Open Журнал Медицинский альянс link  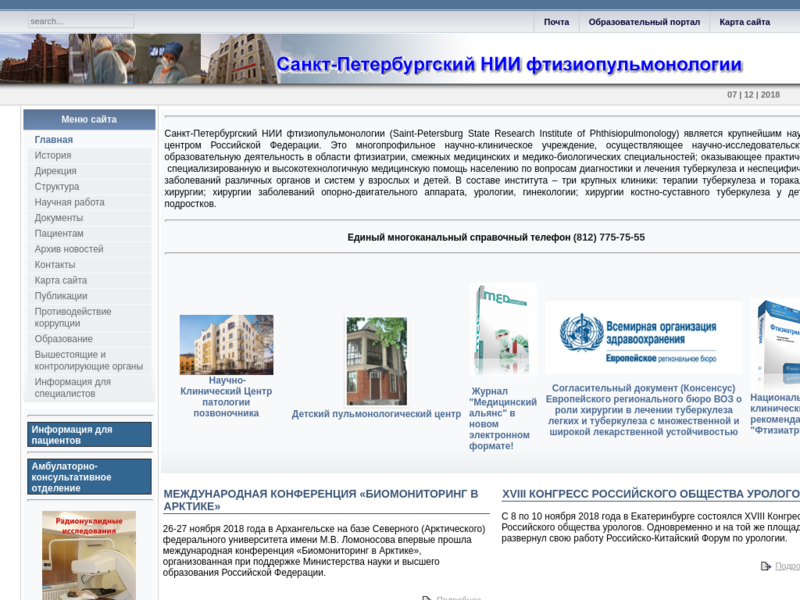pyautogui.click(x=503, y=418)
